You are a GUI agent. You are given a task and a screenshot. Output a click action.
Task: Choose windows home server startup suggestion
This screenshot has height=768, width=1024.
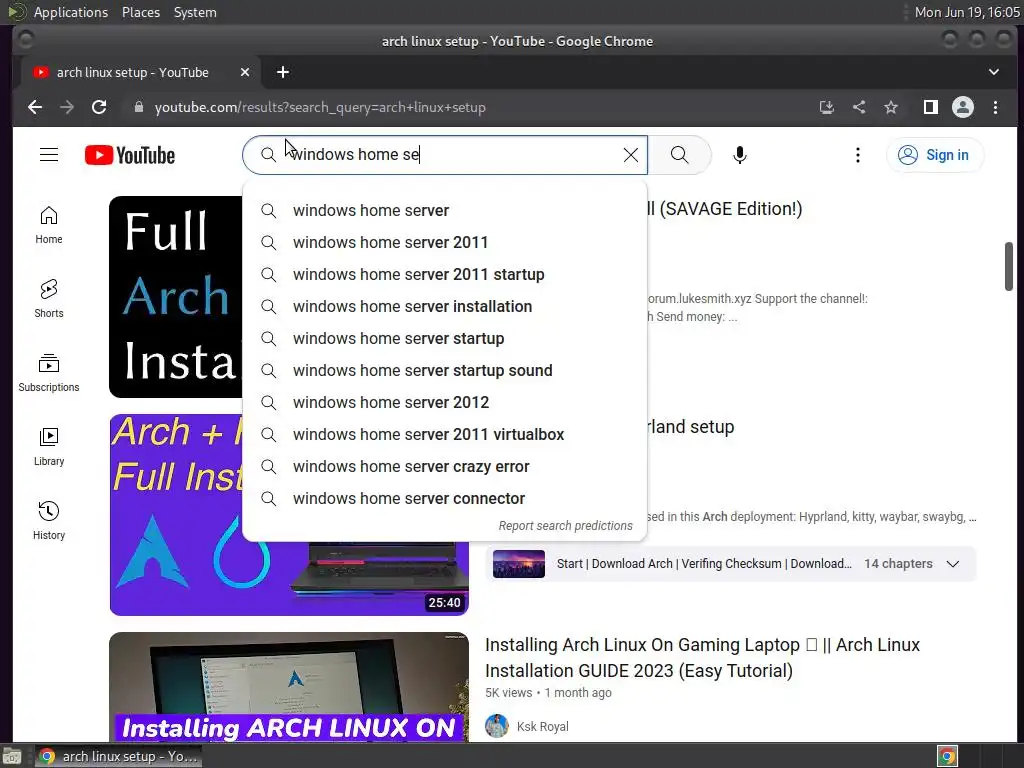coord(444,338)
